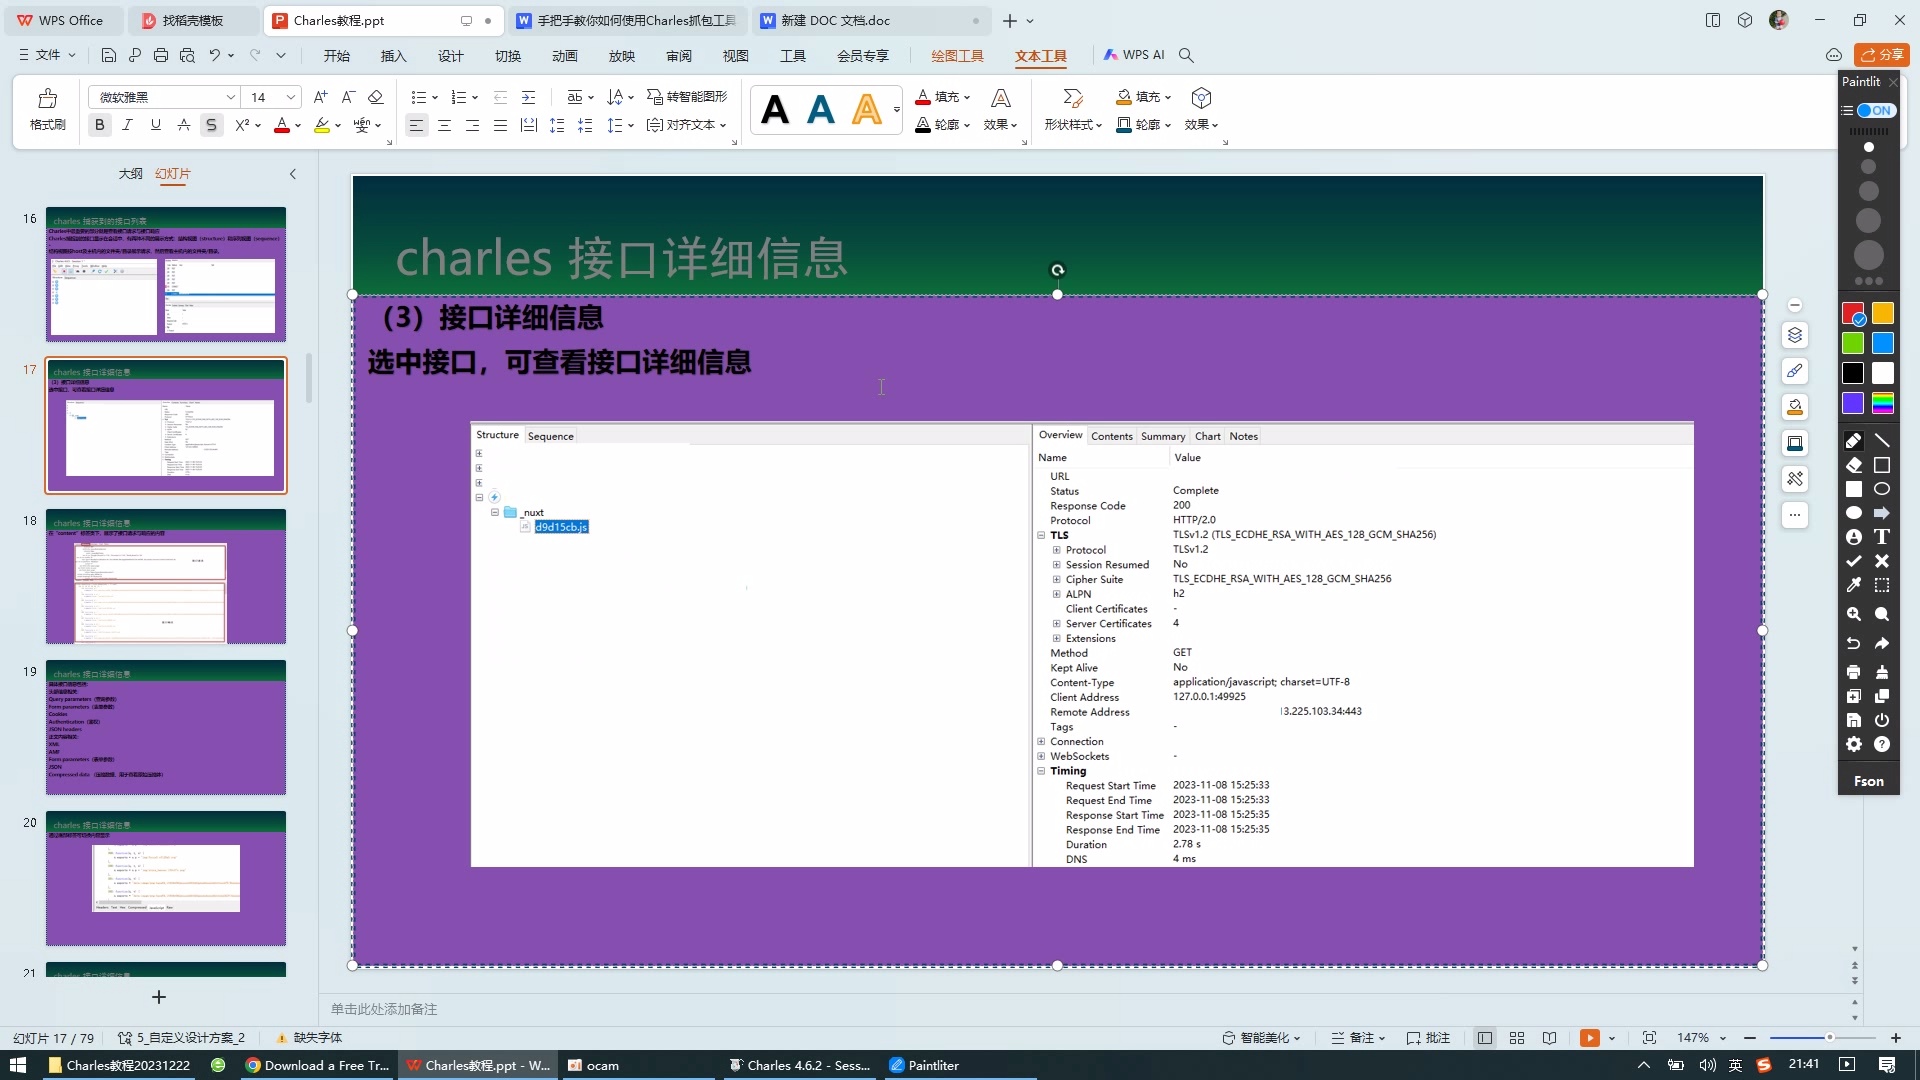This screenshot has width=1920, height=1080.
Task: Open WPS AI assistant
Action: pos(1133,55)
